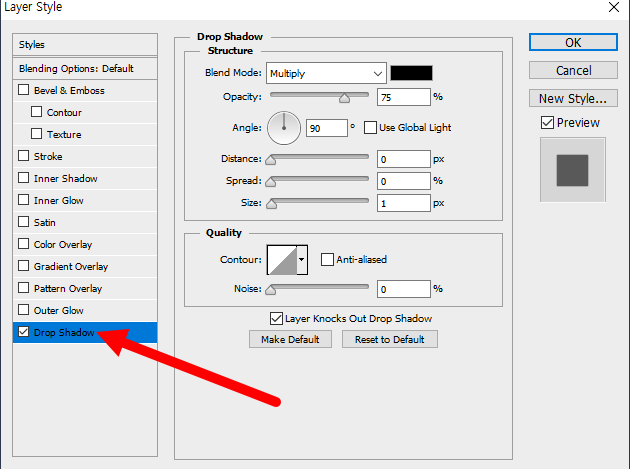The image size is (630, 469).
Task: Click the Distance px field
Action: (403, 159)
